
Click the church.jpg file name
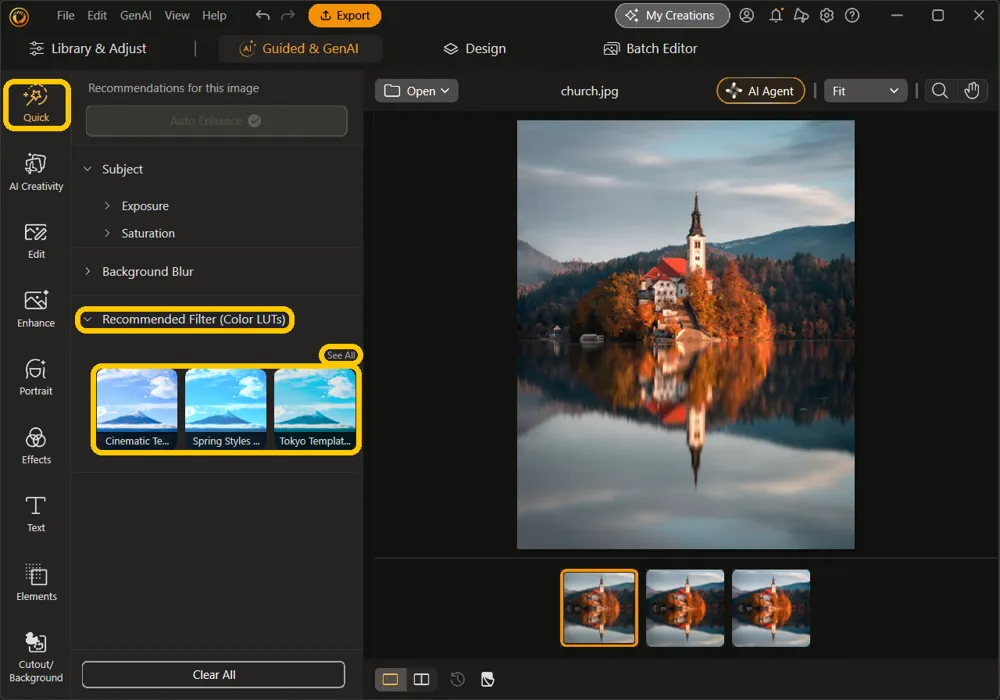tap(589, 91)
